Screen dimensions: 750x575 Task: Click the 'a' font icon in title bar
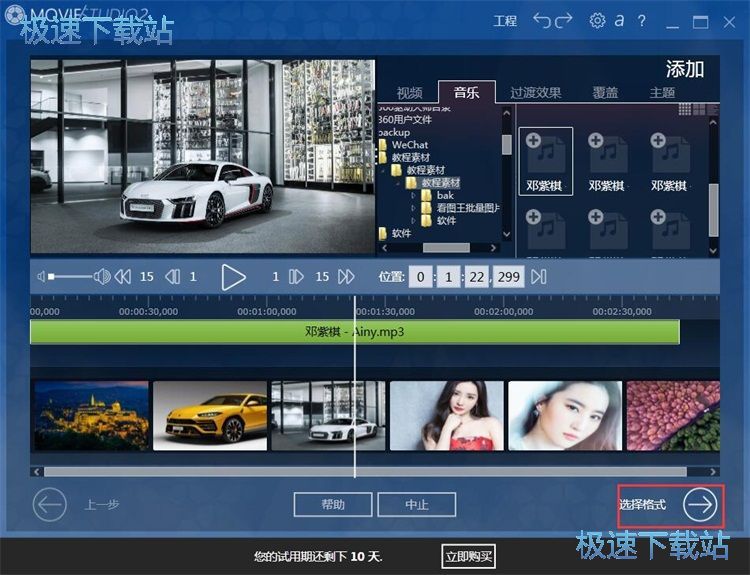click(619, 21)
